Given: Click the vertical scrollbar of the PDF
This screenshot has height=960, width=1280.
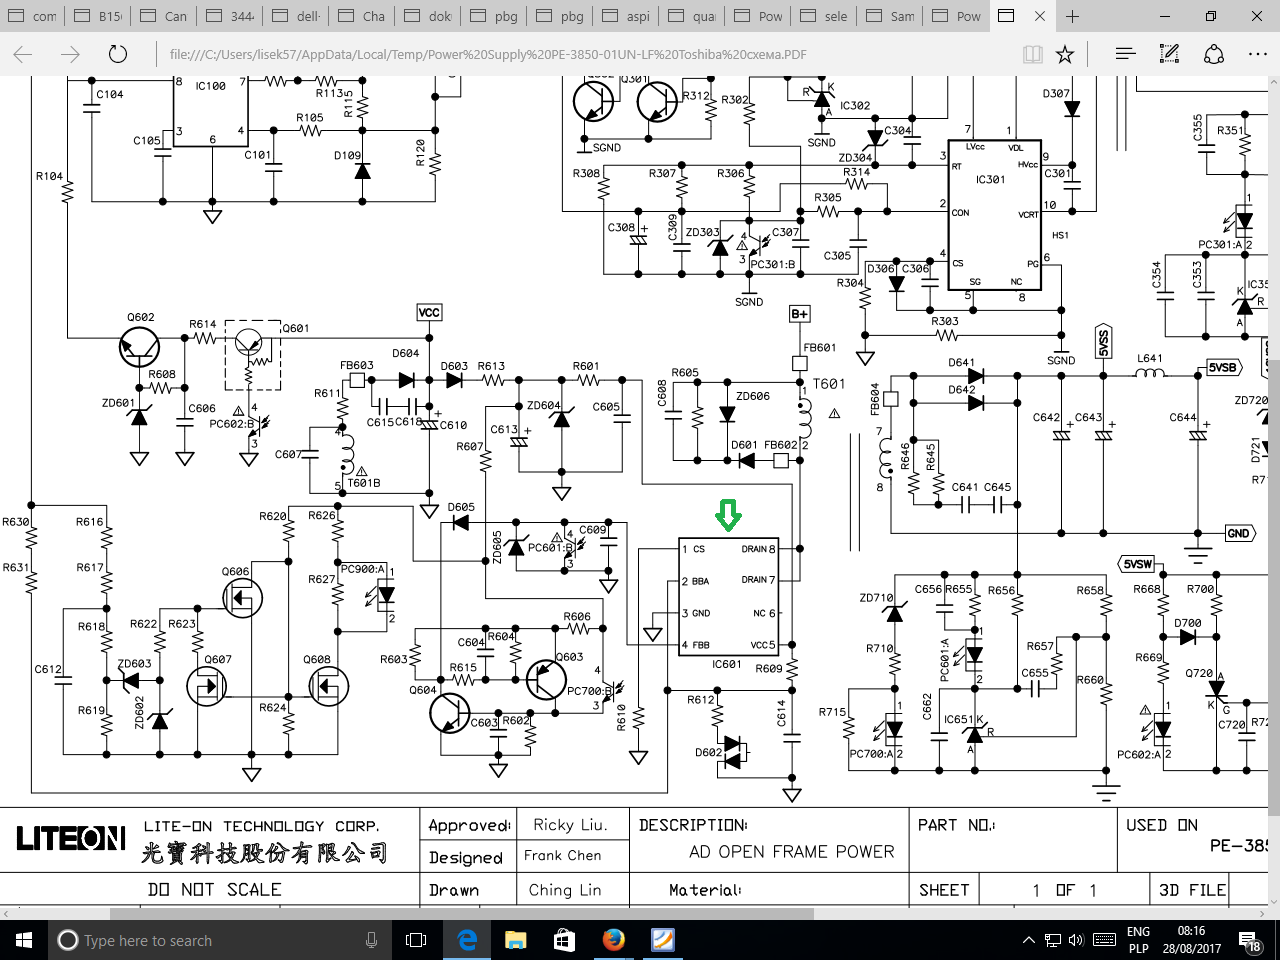Looking at the screenshot, I should [1274, 490].
